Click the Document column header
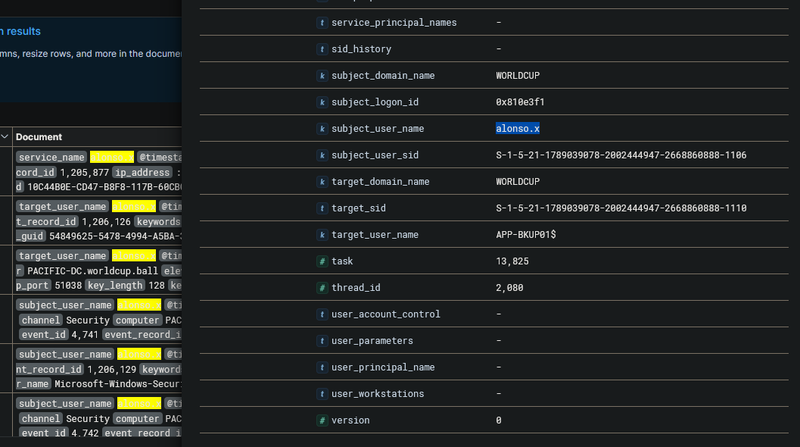Screen dimensions: 800x447 point(39,137)
